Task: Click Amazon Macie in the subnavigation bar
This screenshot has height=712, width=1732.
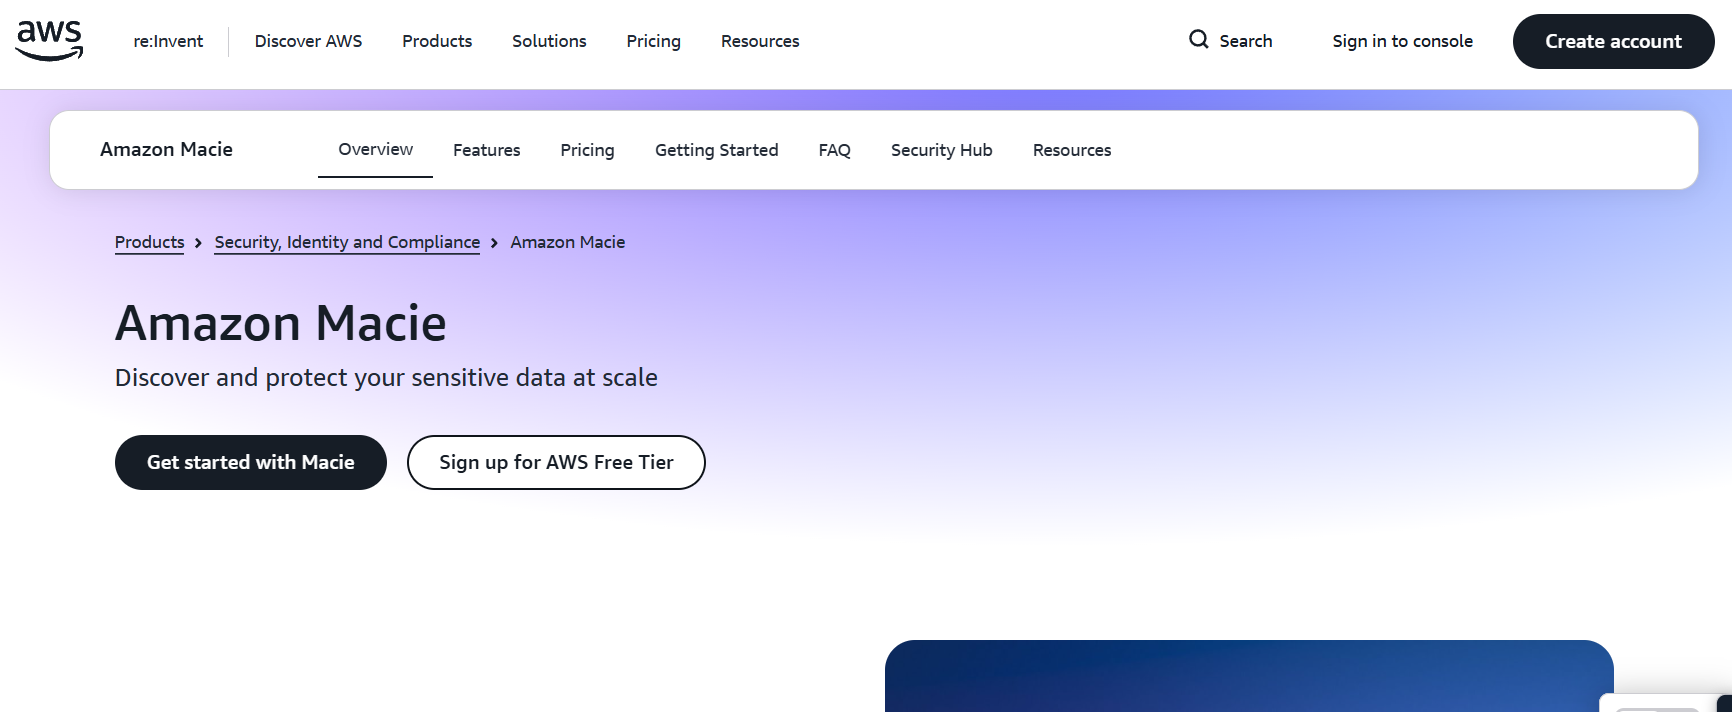Action: [x=166, y=149]
